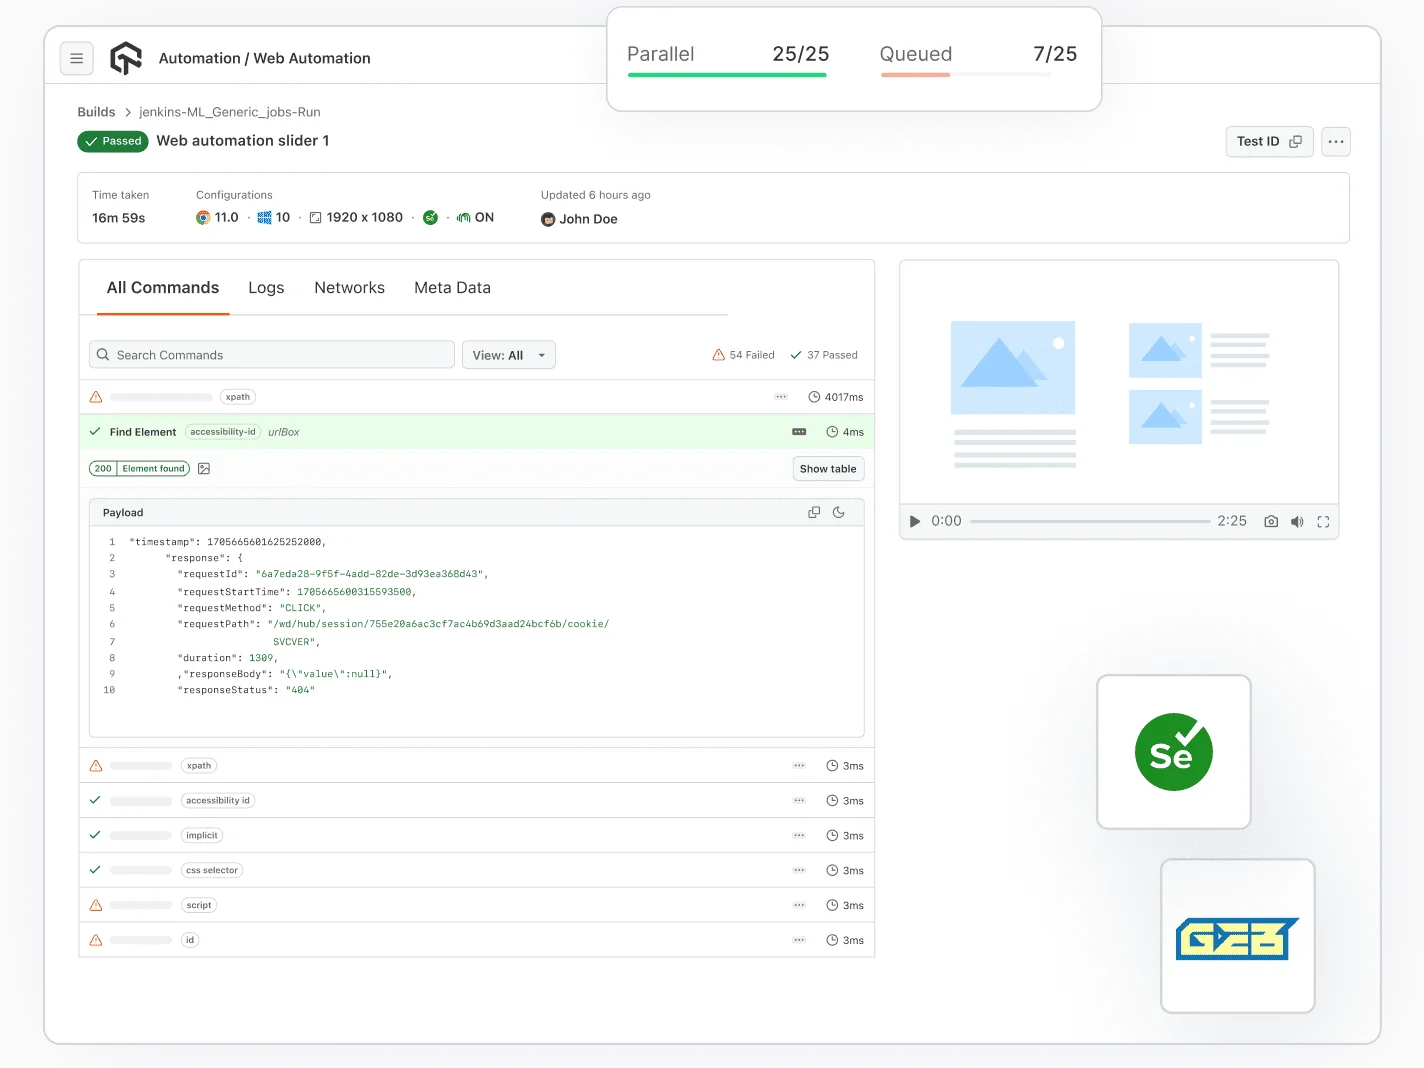
Task: Open the three-dot menu beside Test ID
Action: (1335, 141)
